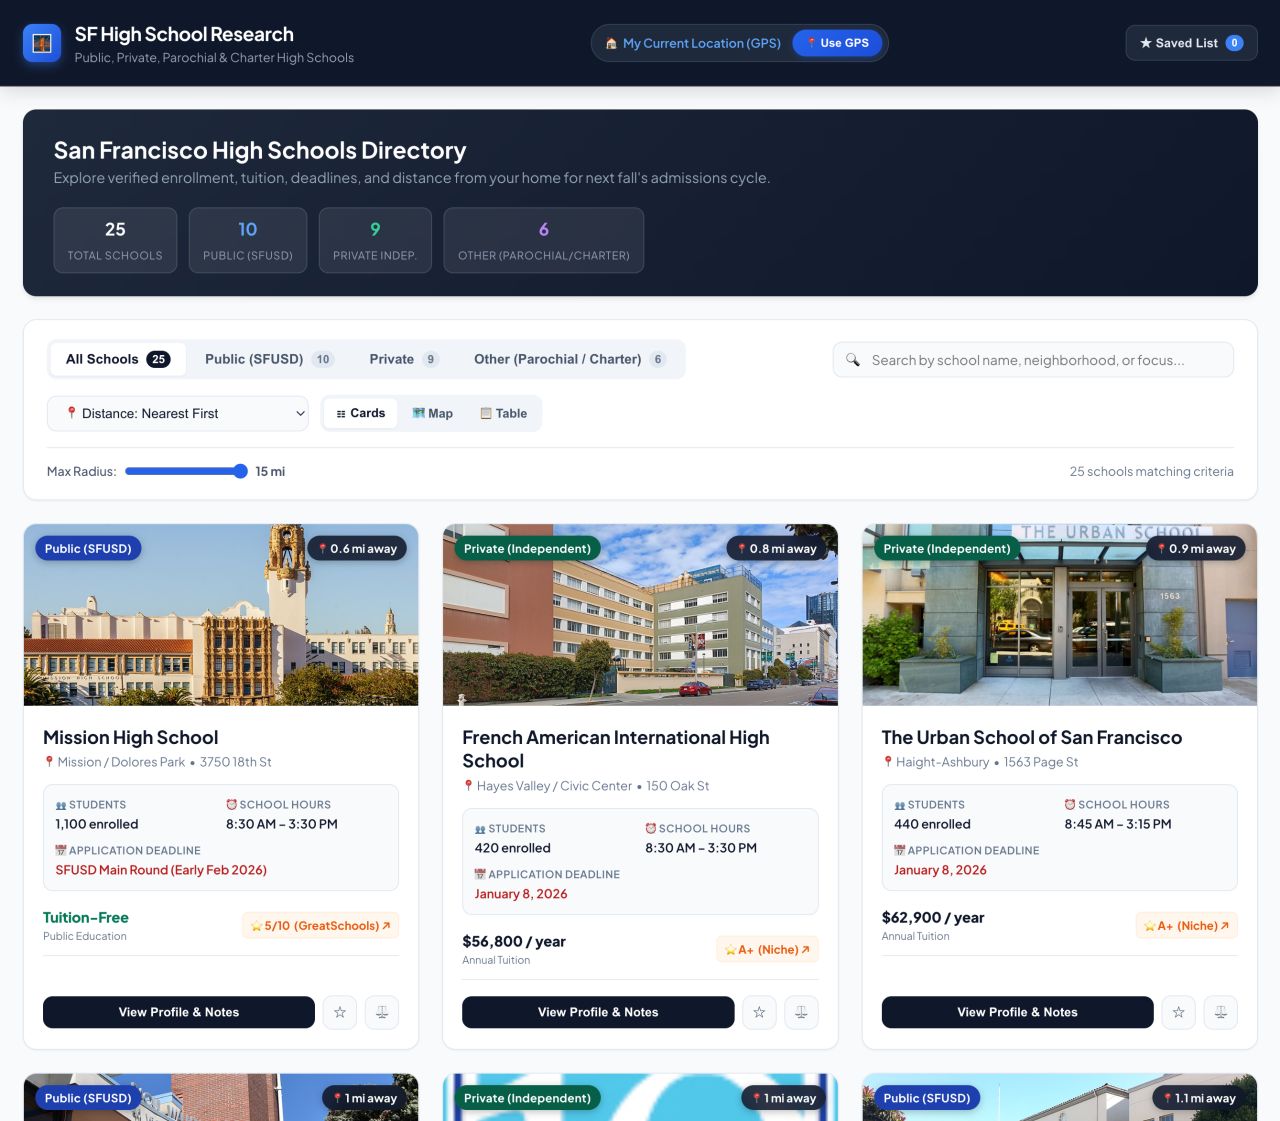Click the My Current Location (GPS) field
The width and height of the screenshot is (1280, 1121).
coord(702,43)
